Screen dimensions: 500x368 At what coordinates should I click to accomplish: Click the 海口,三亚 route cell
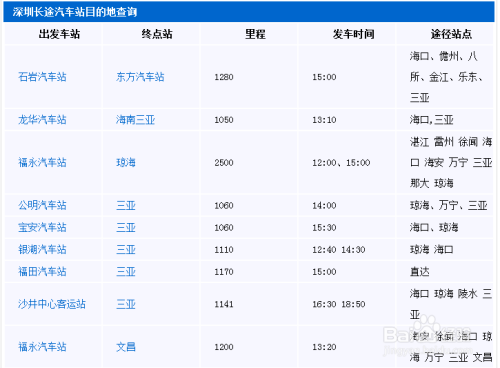pyautogui.click(x=432, y=120)
